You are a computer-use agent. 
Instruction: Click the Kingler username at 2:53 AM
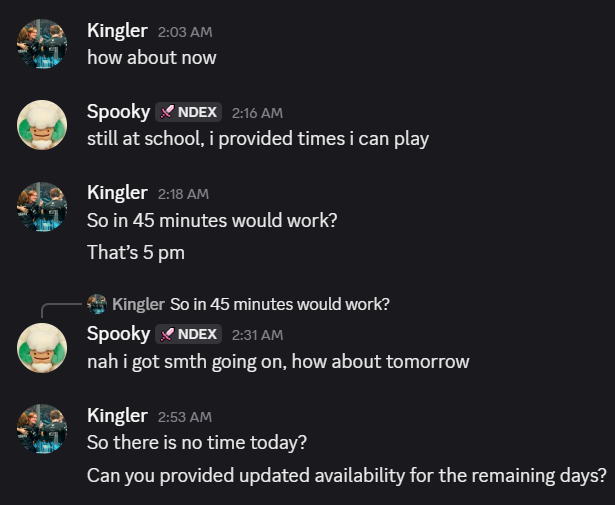(118, 415)
